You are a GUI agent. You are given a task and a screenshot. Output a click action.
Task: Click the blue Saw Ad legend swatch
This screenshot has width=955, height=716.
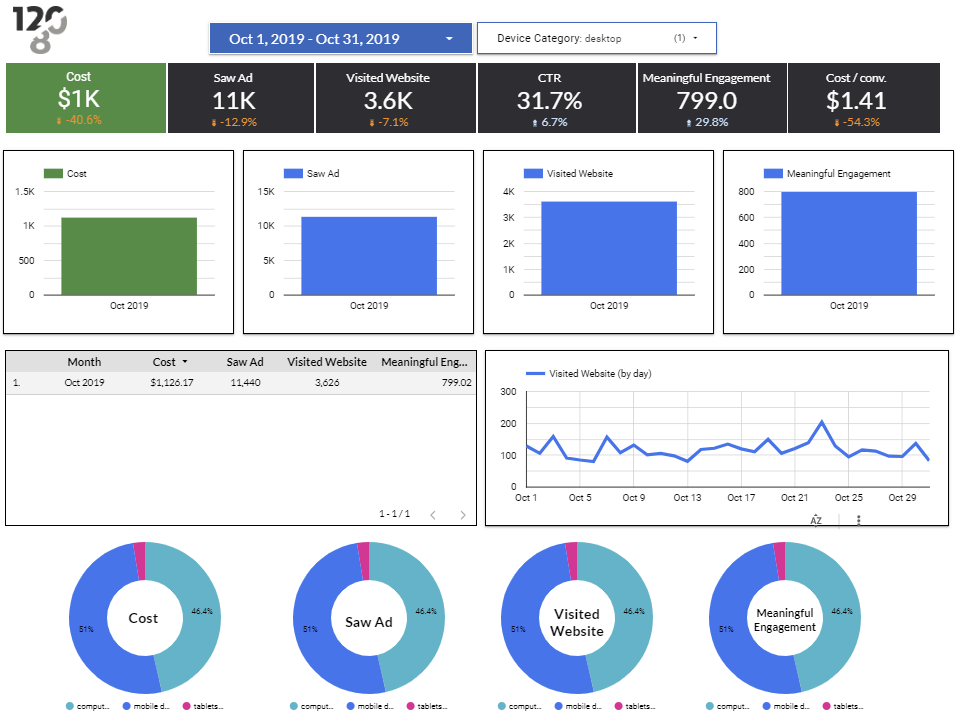(293, 174)
